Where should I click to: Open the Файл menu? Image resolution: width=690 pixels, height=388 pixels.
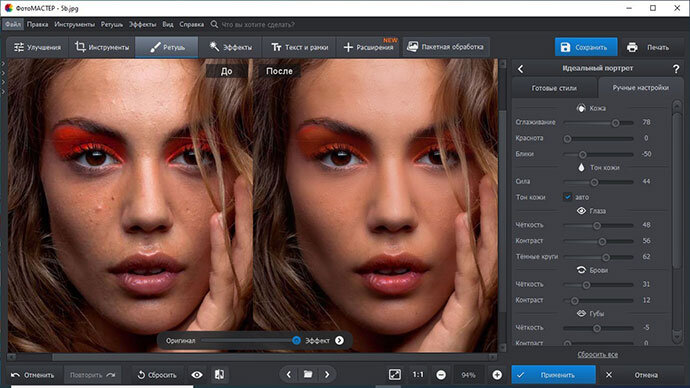pos(12,24)
